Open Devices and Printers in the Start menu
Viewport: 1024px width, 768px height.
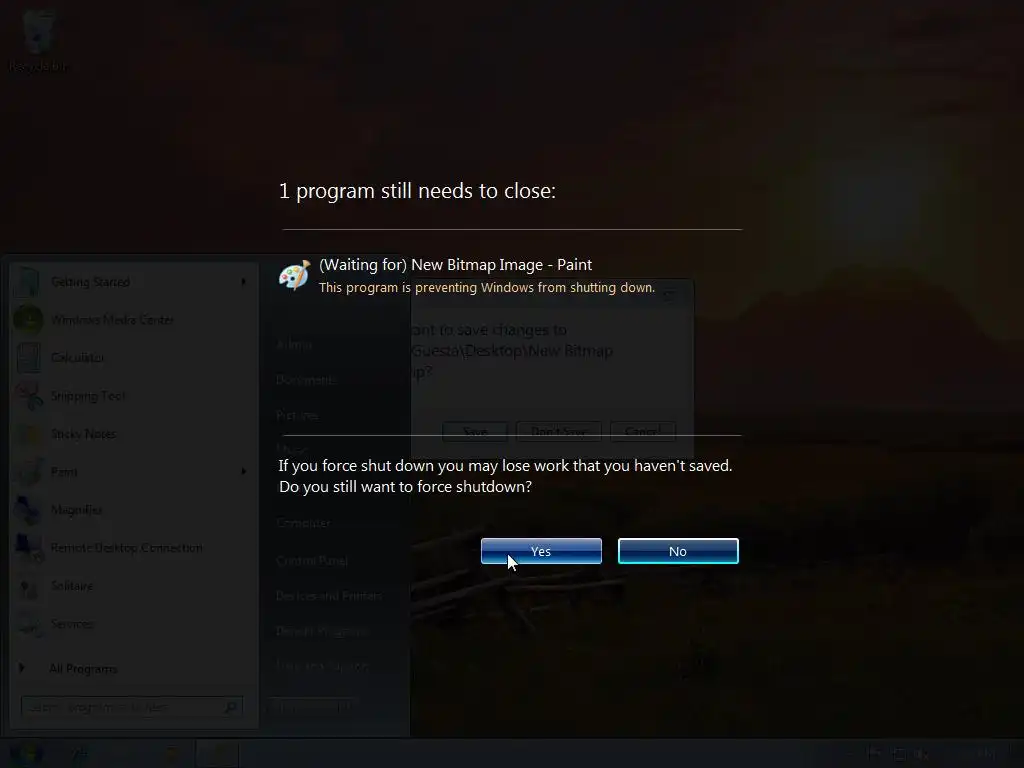click(328, 596)
